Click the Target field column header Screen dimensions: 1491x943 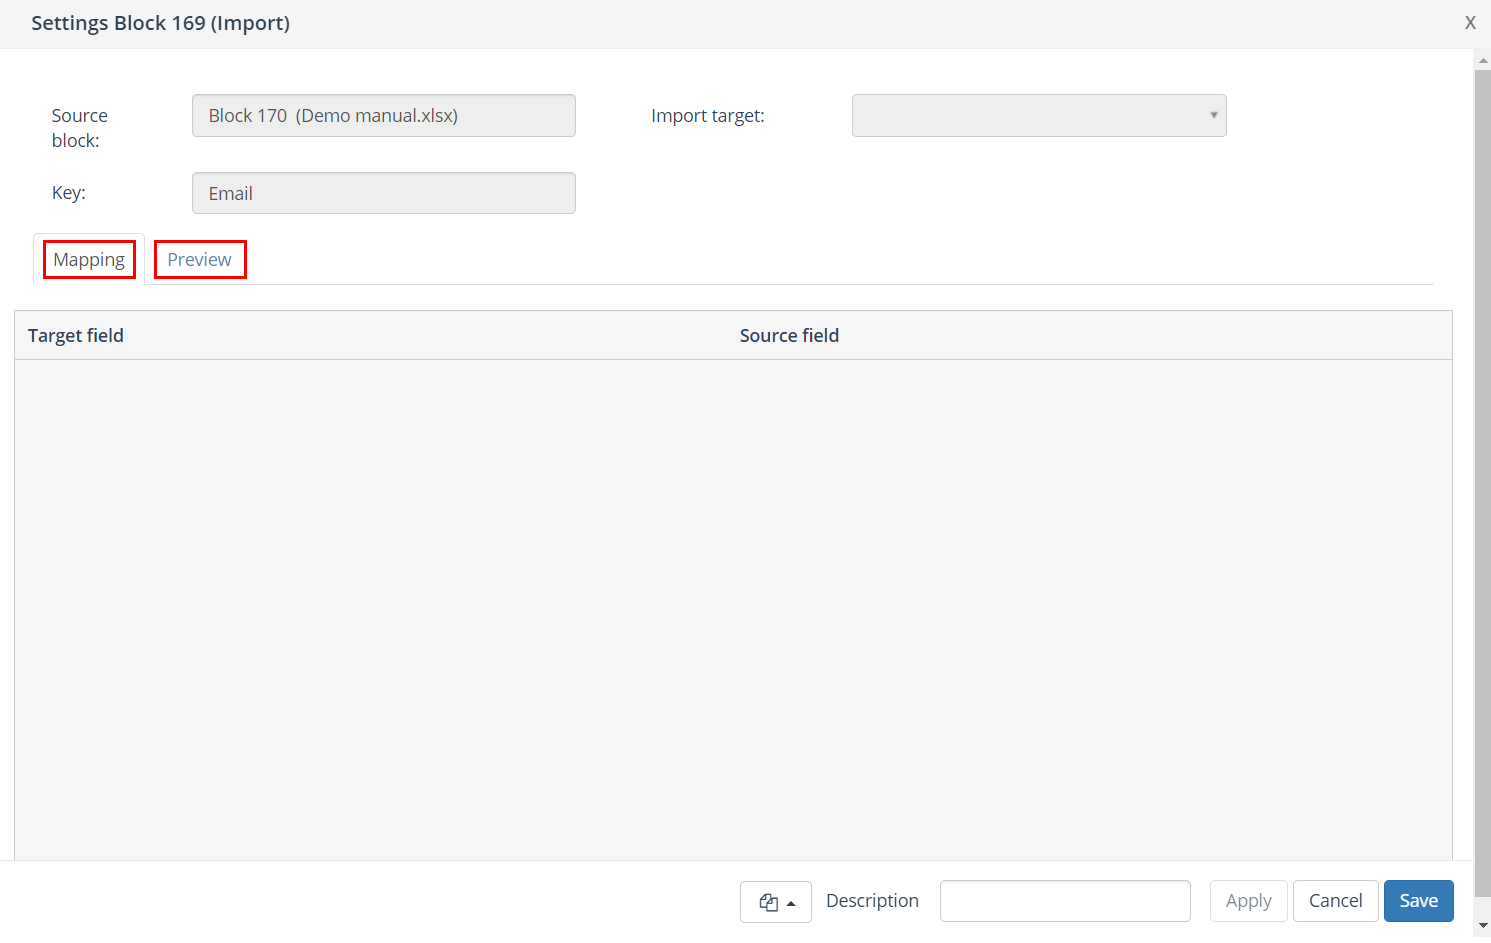point(76,336)
